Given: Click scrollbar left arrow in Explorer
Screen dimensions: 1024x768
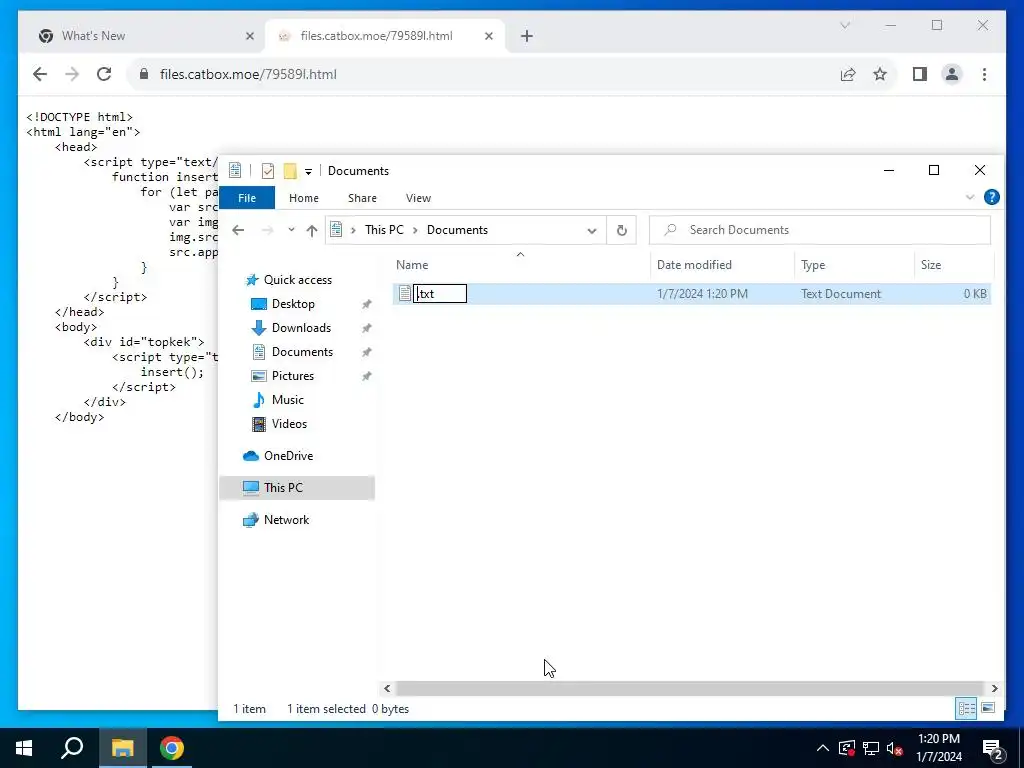Looking at the screenshot, I should click(387, 688).
